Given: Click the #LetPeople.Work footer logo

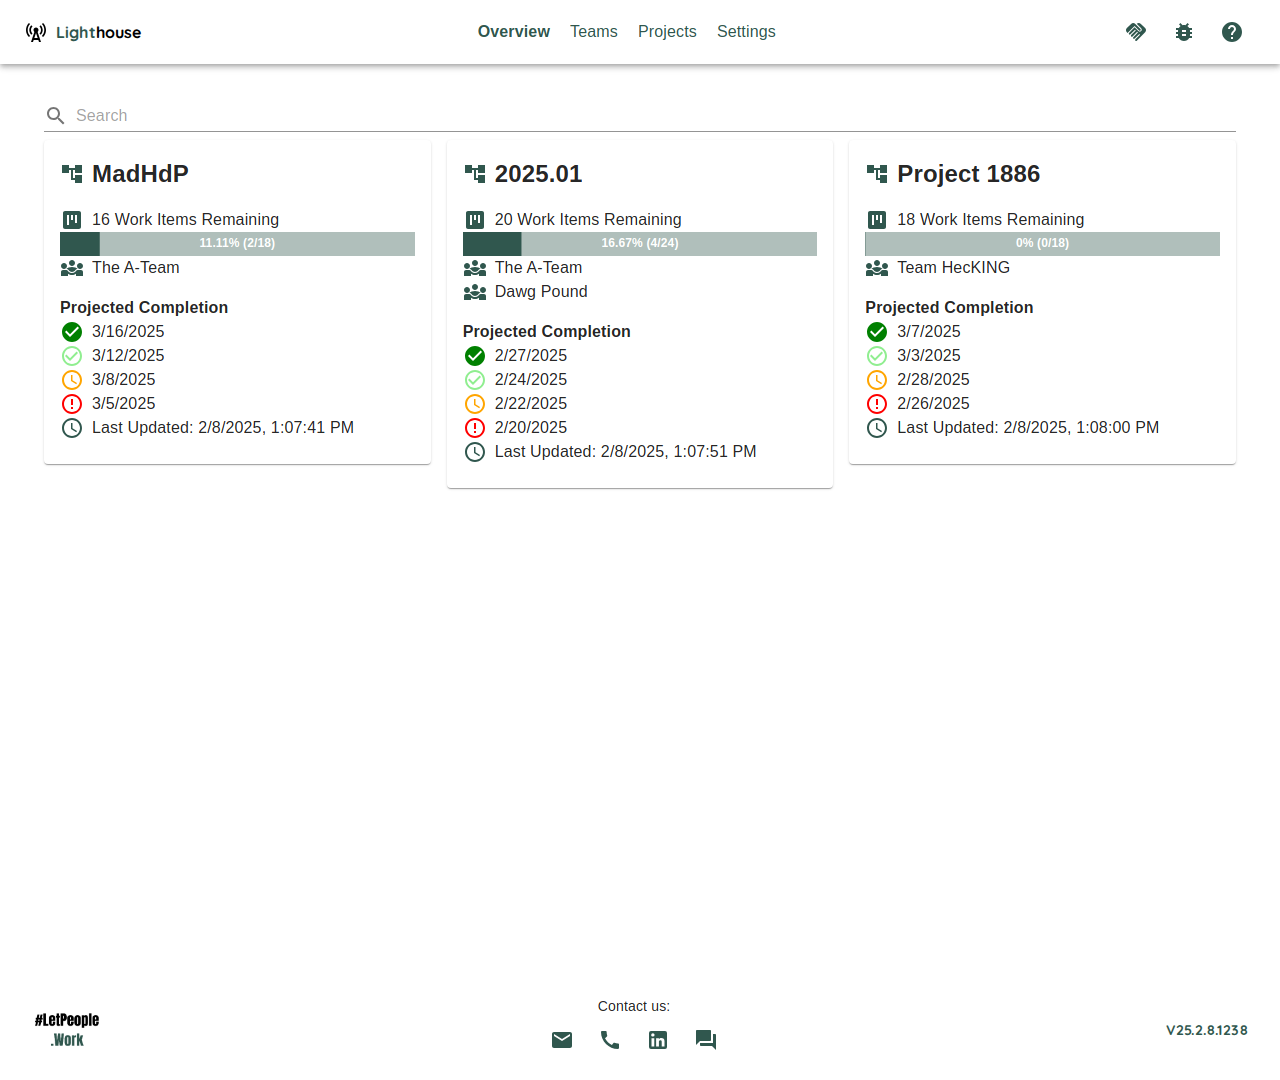Looking at the screenshot, I should click(67, 1030).
